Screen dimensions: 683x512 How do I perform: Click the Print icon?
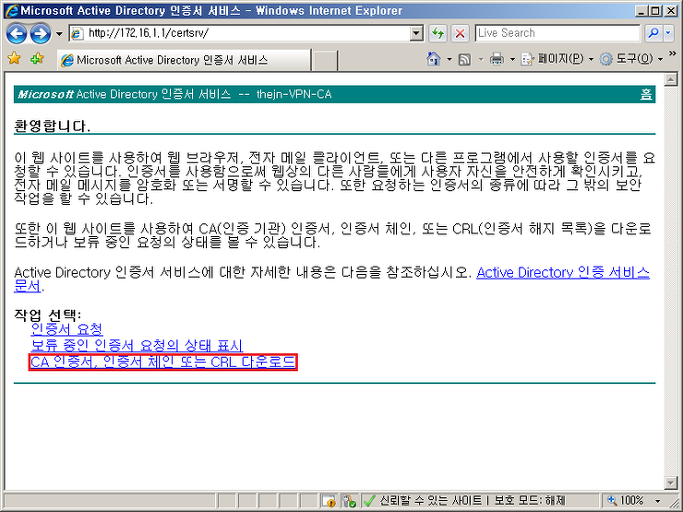(497, 59)
